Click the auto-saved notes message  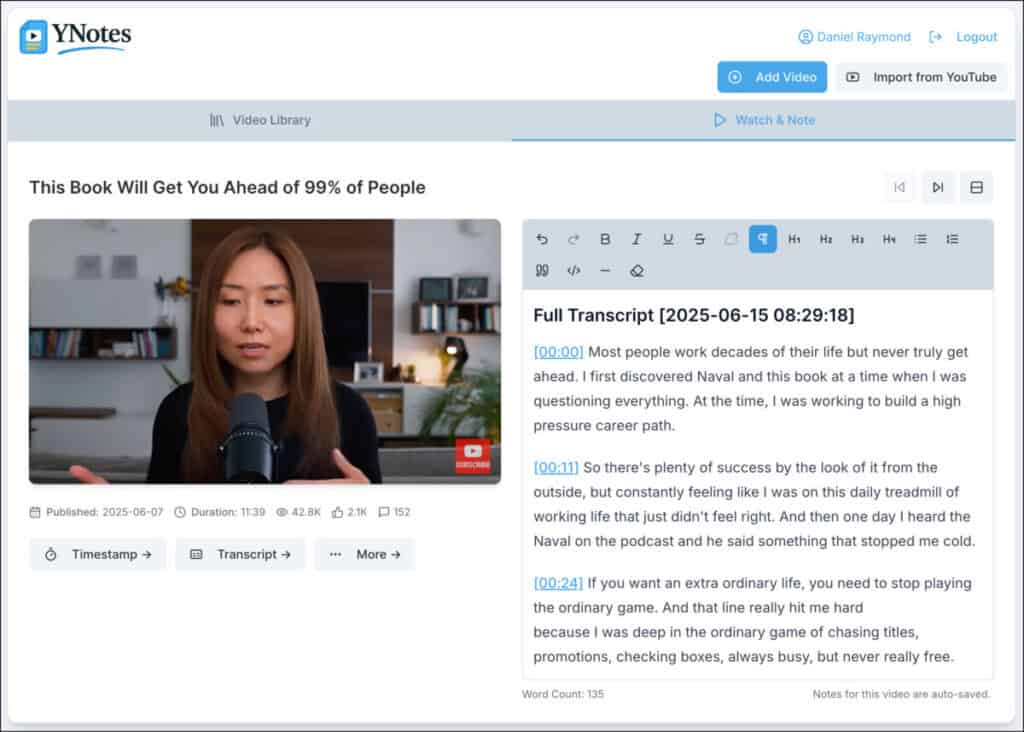pos(901,694)
